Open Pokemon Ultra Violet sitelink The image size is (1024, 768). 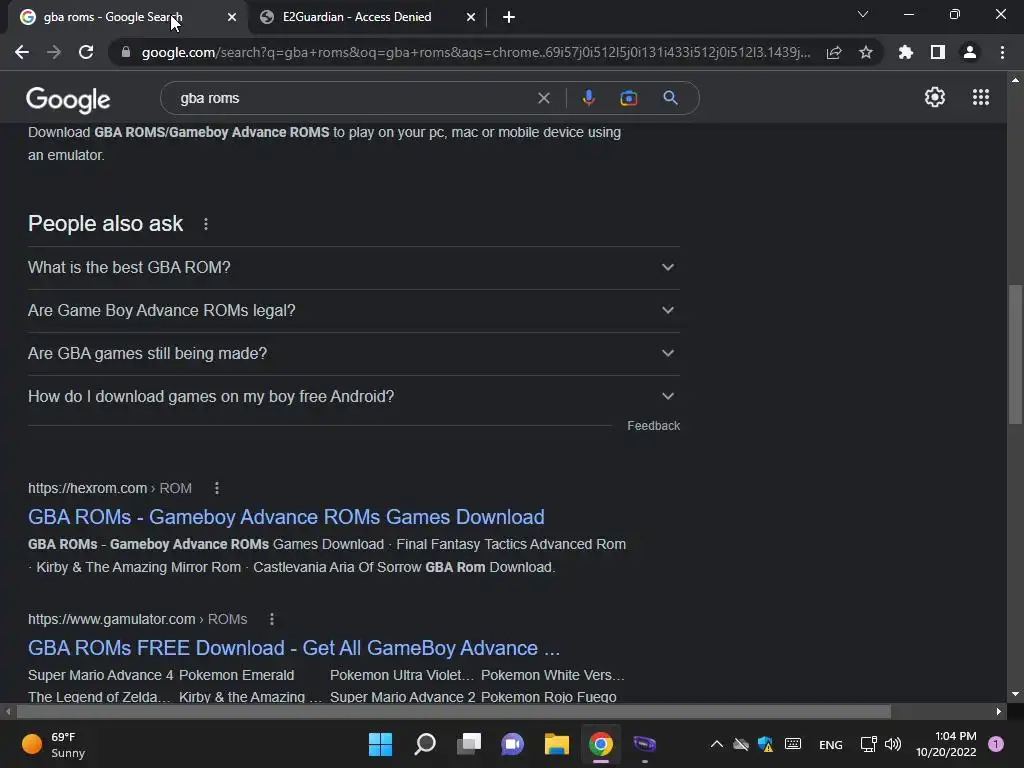coord(402,675)
